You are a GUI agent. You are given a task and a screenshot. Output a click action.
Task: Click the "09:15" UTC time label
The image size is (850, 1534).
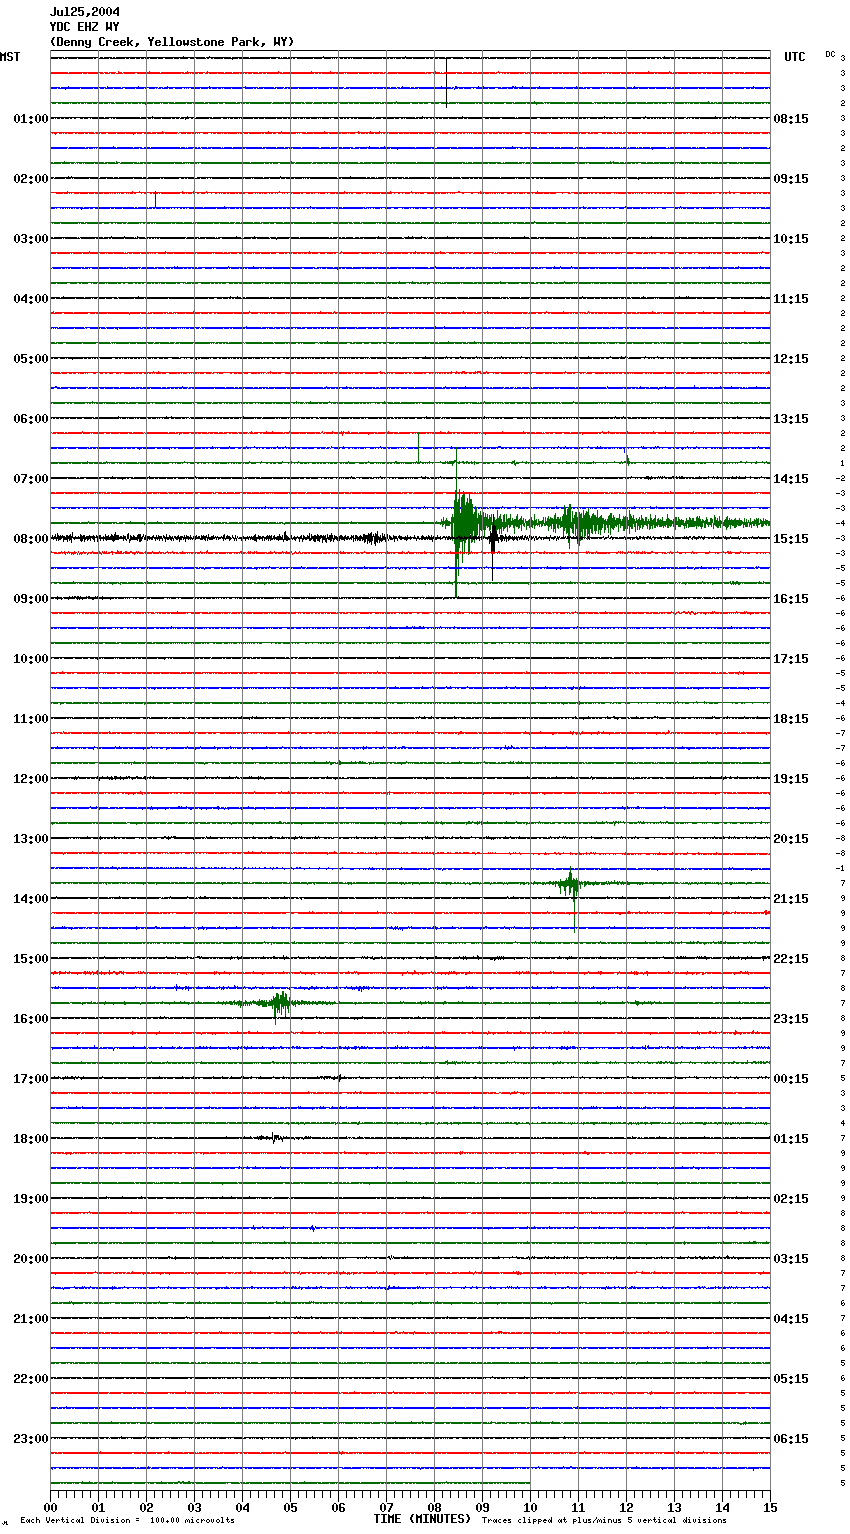click(791, 179)
